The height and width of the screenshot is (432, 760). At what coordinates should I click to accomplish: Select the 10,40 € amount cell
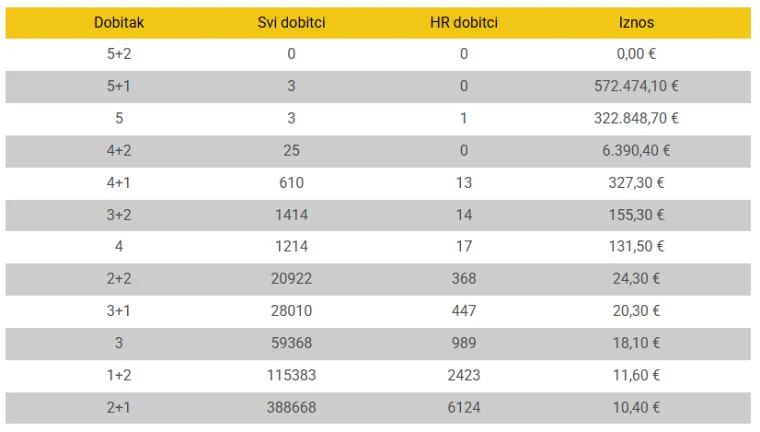(636, 408)
